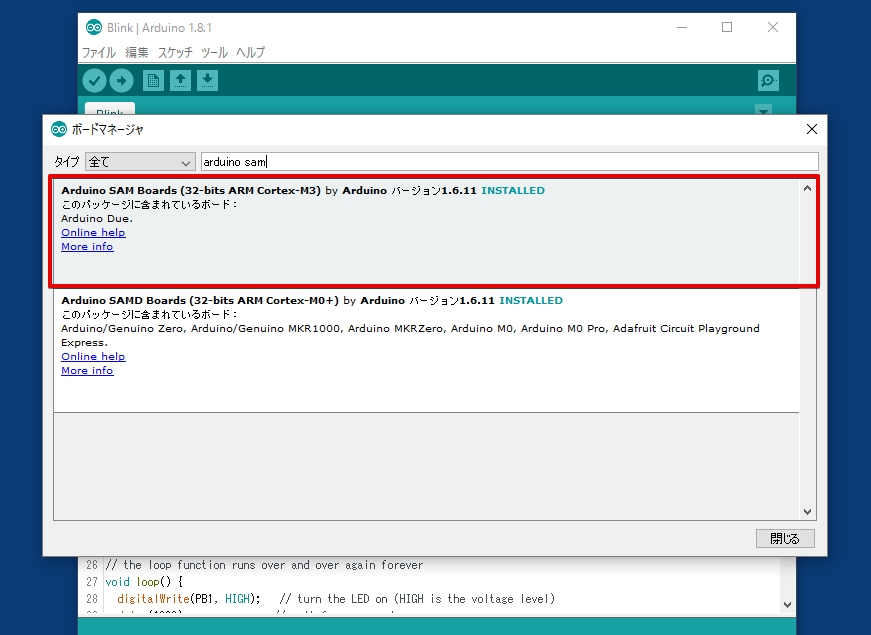Open the ツール menu
871x635 pixels.
point(214,52)
